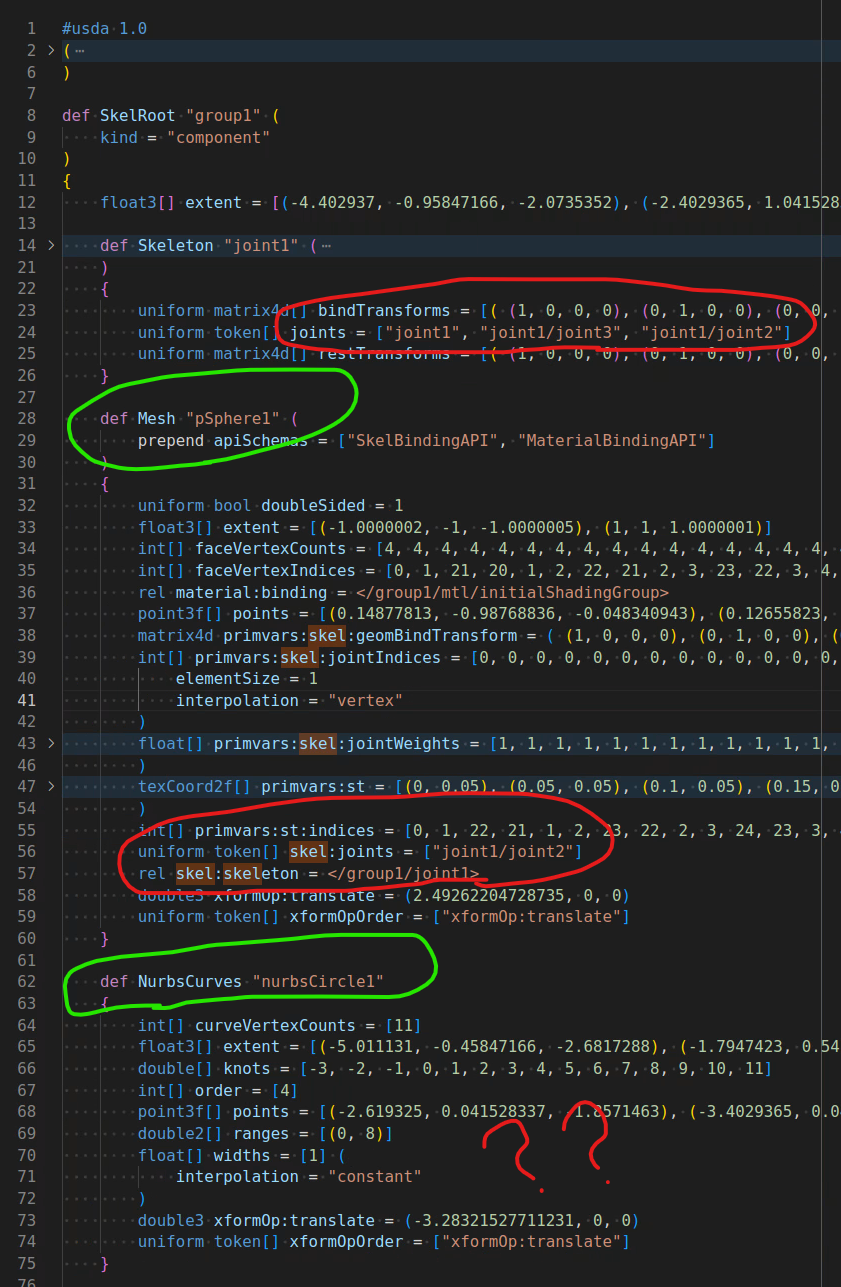Click the Mesh keyword on line 28
Image resolution: width=841 pixels, height=1287 pixels.
157,418
